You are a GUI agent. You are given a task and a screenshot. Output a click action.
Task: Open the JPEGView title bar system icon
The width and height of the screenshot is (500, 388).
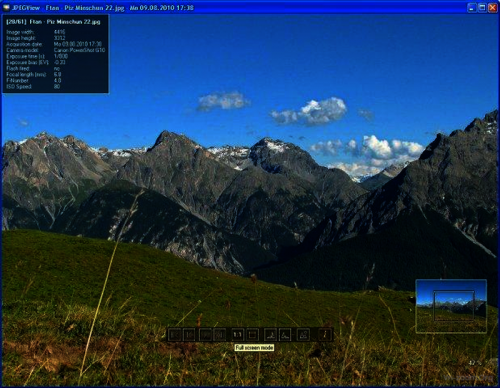(x=6, y=8)
